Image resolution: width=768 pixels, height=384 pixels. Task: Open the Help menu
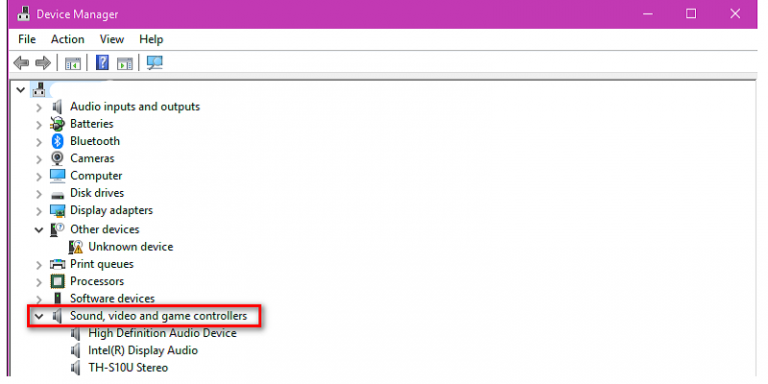[151, 39]
